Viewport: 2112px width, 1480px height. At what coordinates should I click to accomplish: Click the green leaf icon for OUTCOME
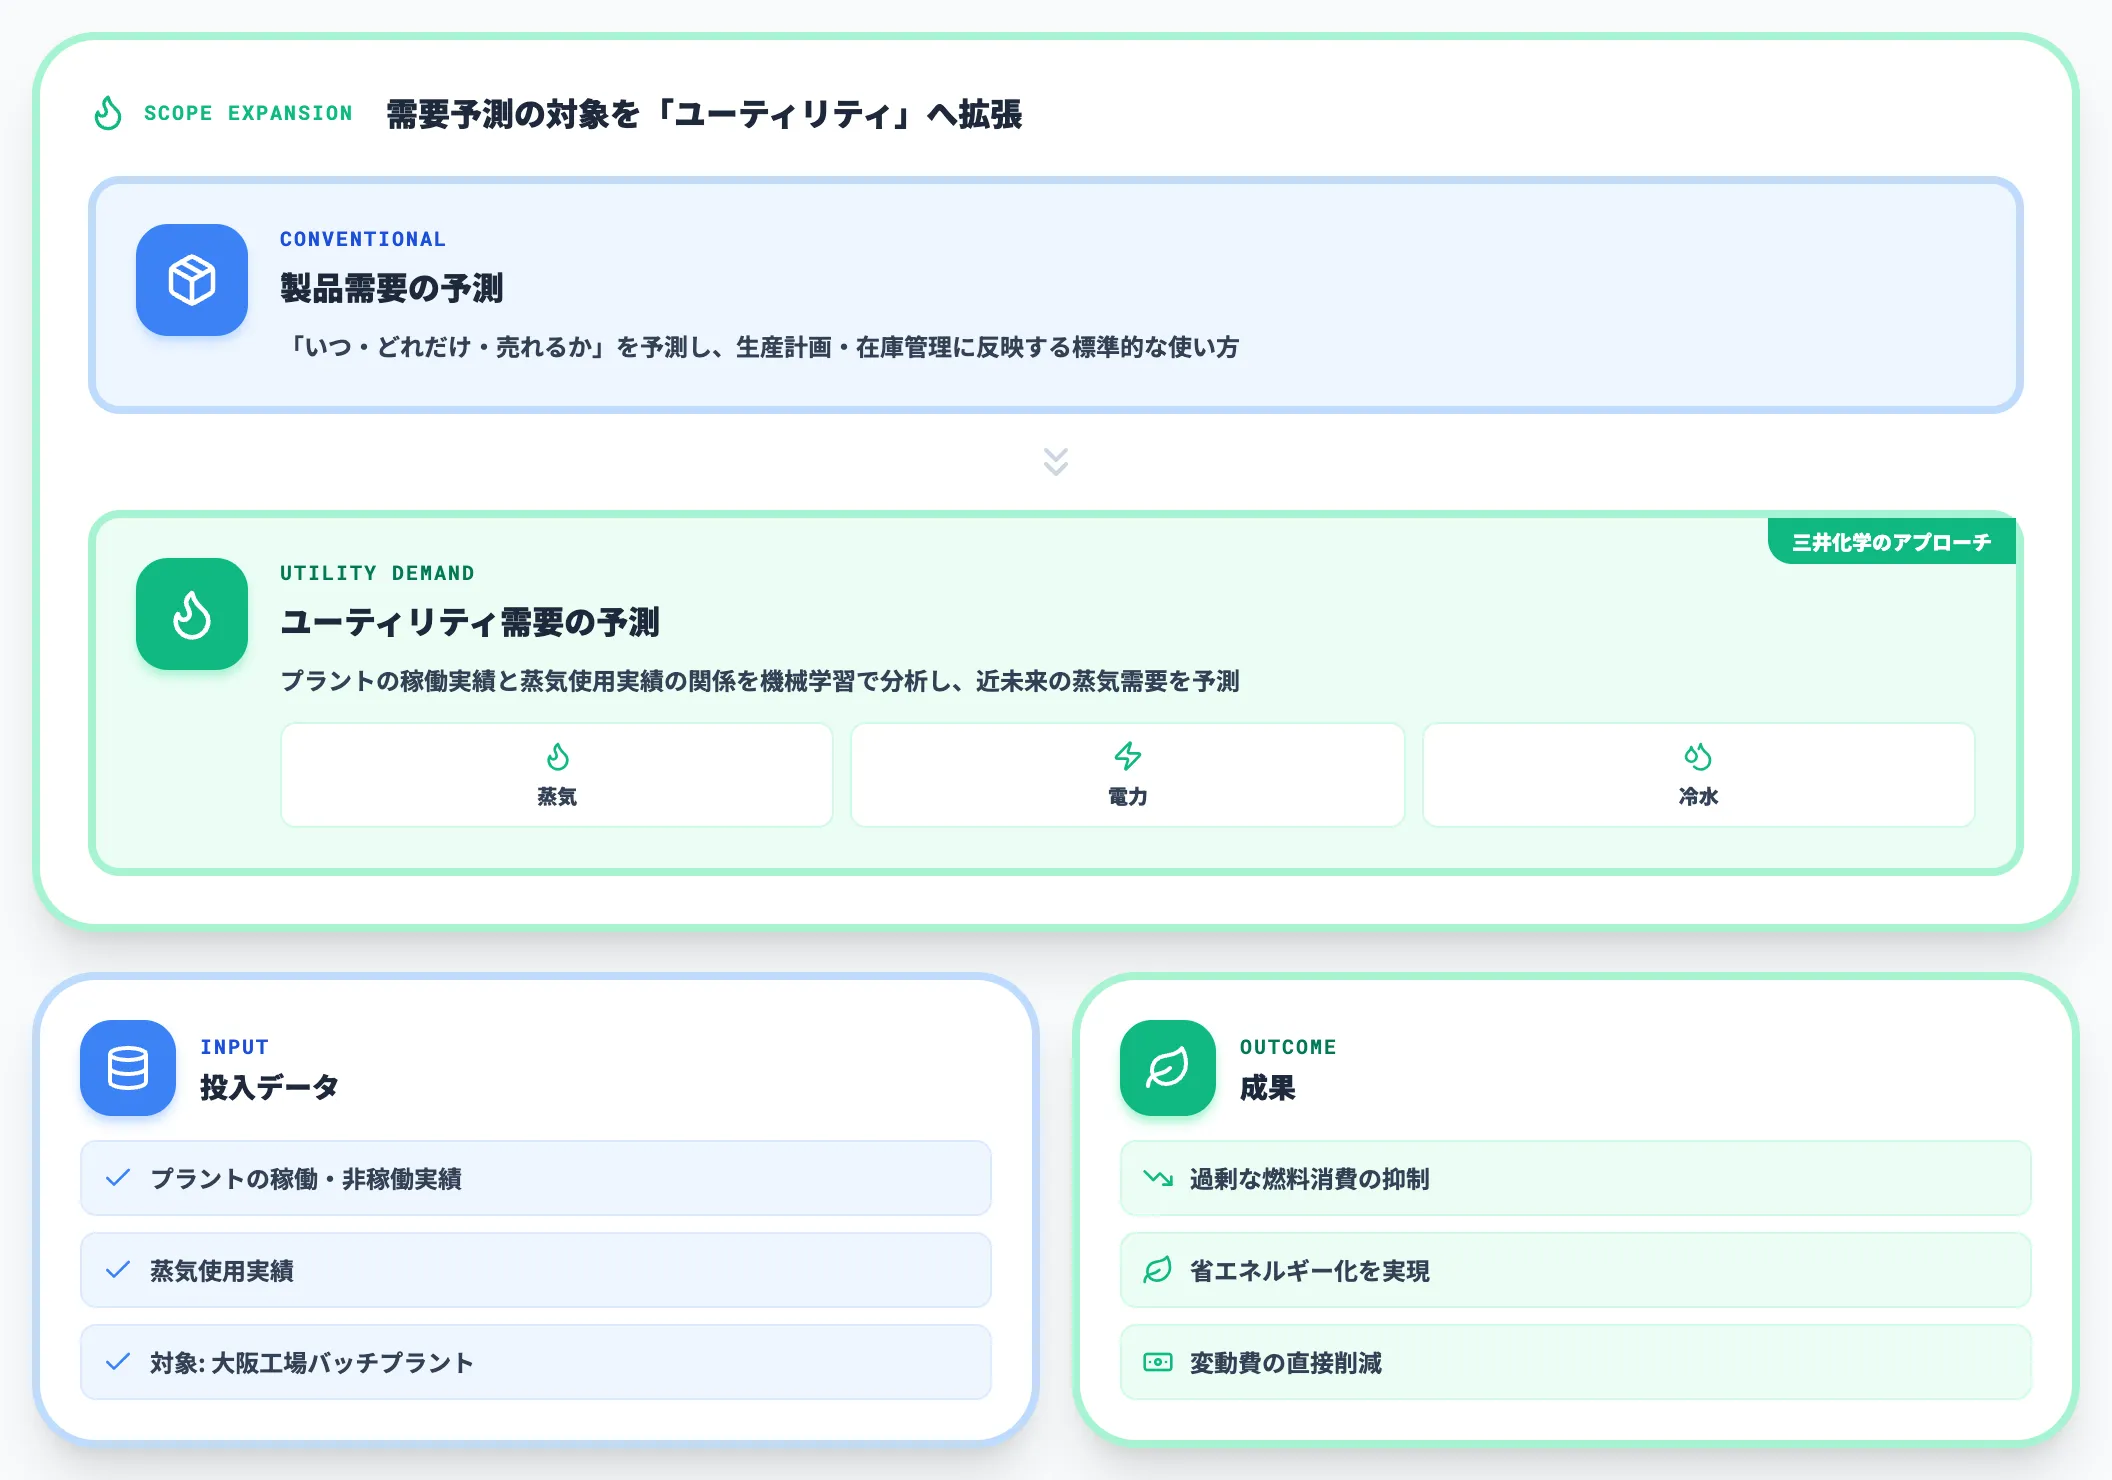point(1168,1068)
